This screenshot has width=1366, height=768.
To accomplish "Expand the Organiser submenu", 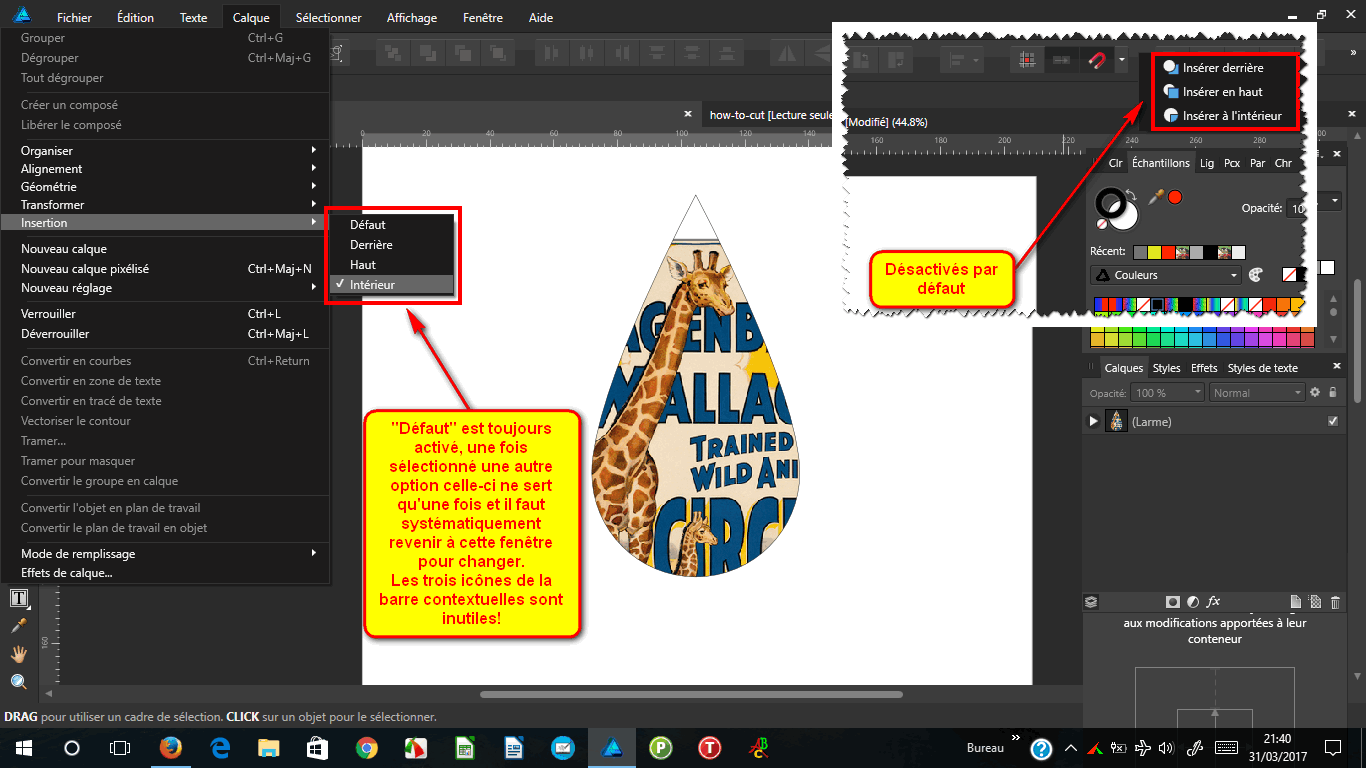I will [x=165, y=151].
